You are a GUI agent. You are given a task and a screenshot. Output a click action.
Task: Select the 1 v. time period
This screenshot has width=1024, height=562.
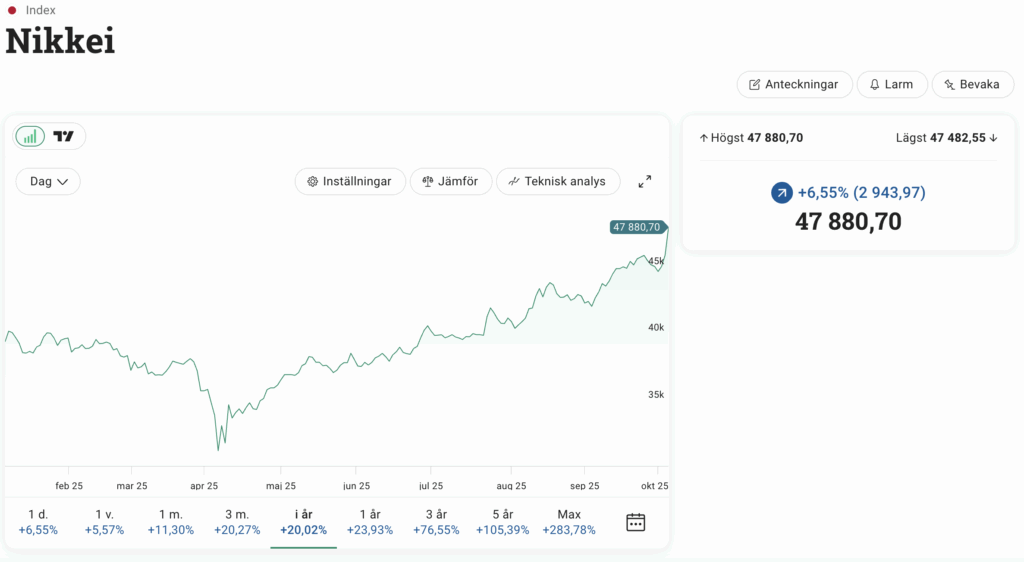pos(104,522)
